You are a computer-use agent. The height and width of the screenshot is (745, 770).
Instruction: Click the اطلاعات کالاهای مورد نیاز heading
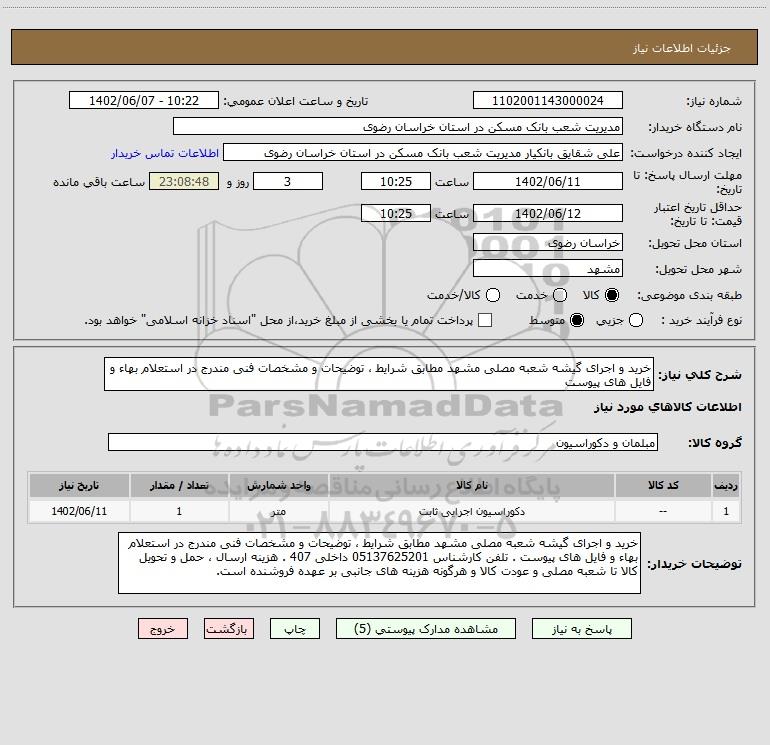click(x=668, y=407)
